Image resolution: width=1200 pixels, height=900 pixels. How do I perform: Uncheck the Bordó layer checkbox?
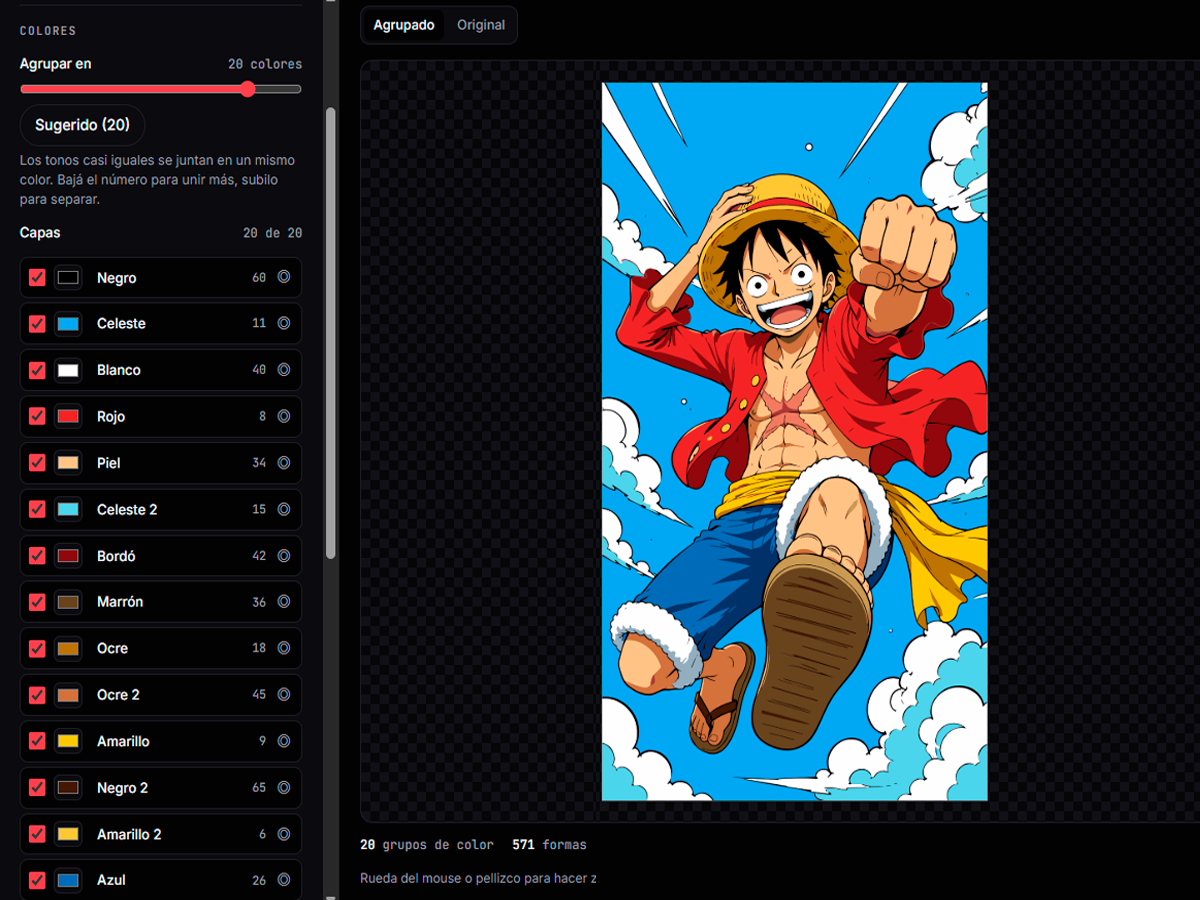click(37, 555)
